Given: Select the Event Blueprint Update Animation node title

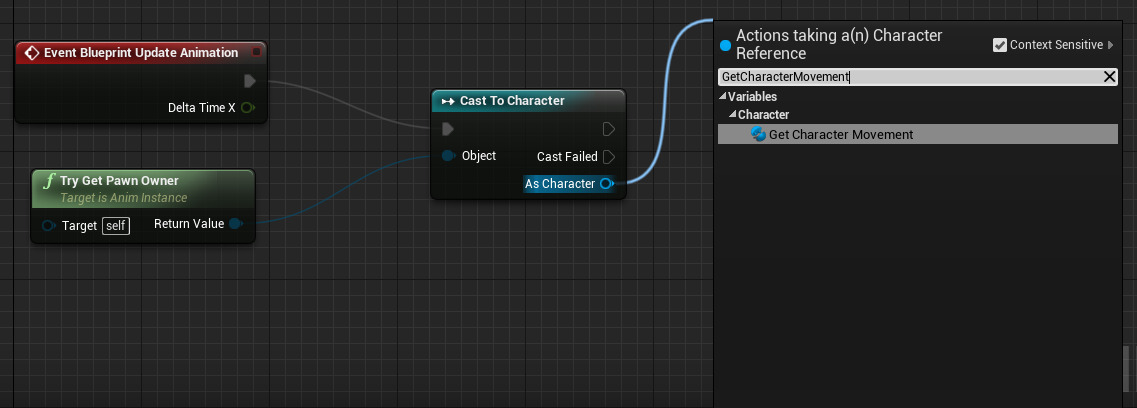Looking at the screenshot, I should click(141, 53).
